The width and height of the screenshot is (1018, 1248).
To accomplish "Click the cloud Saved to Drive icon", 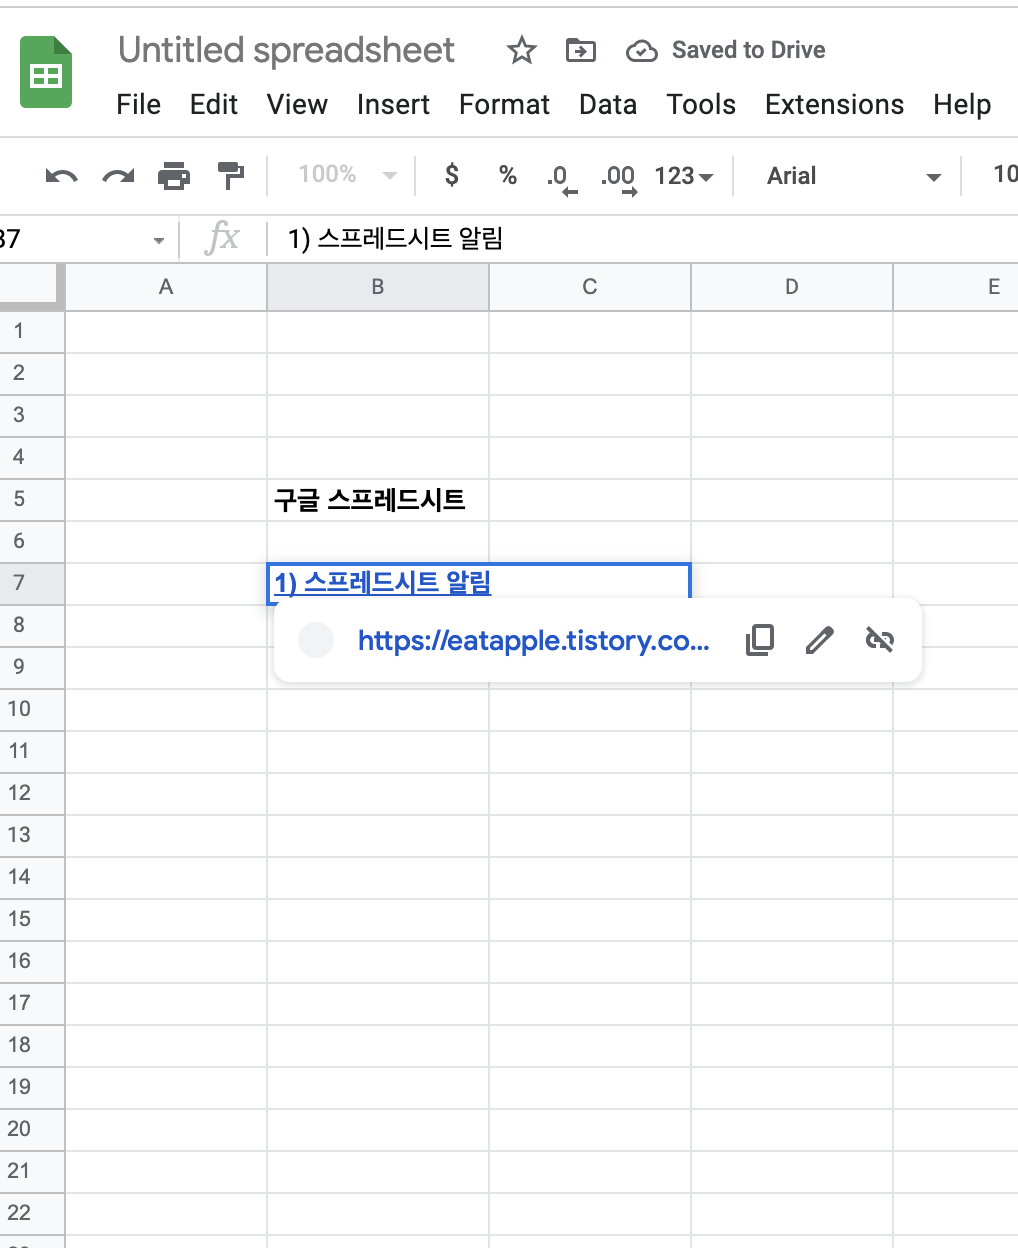I will pyautogui.click(x=641, y=51).
